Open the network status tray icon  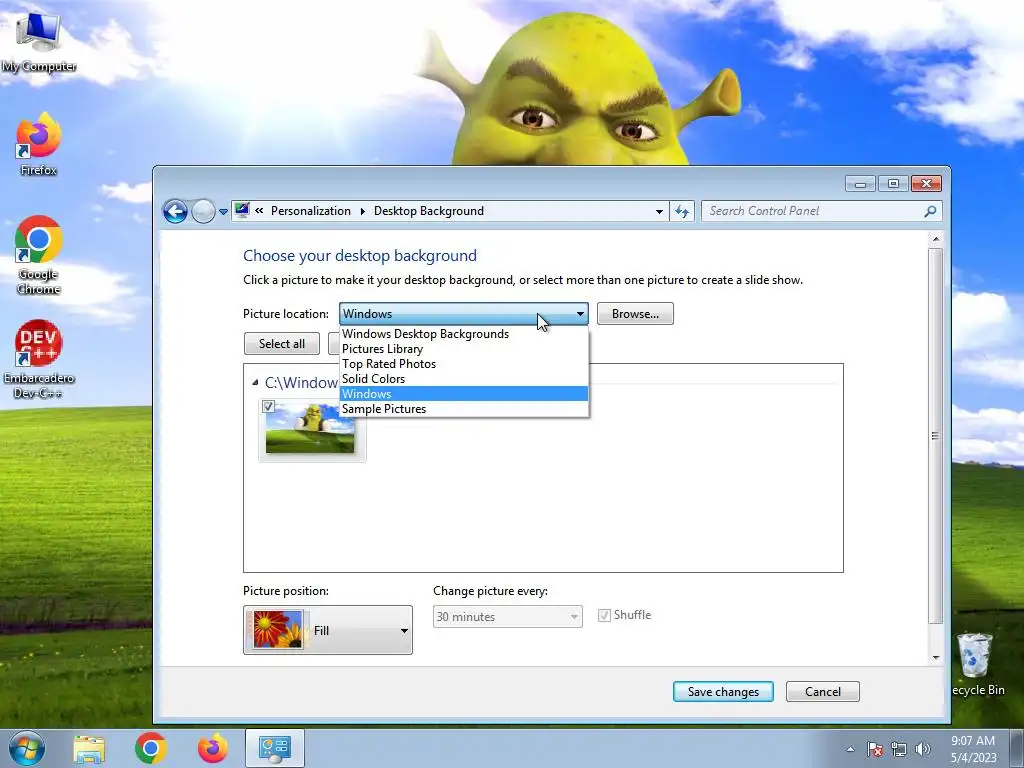[x=899, y=749]
